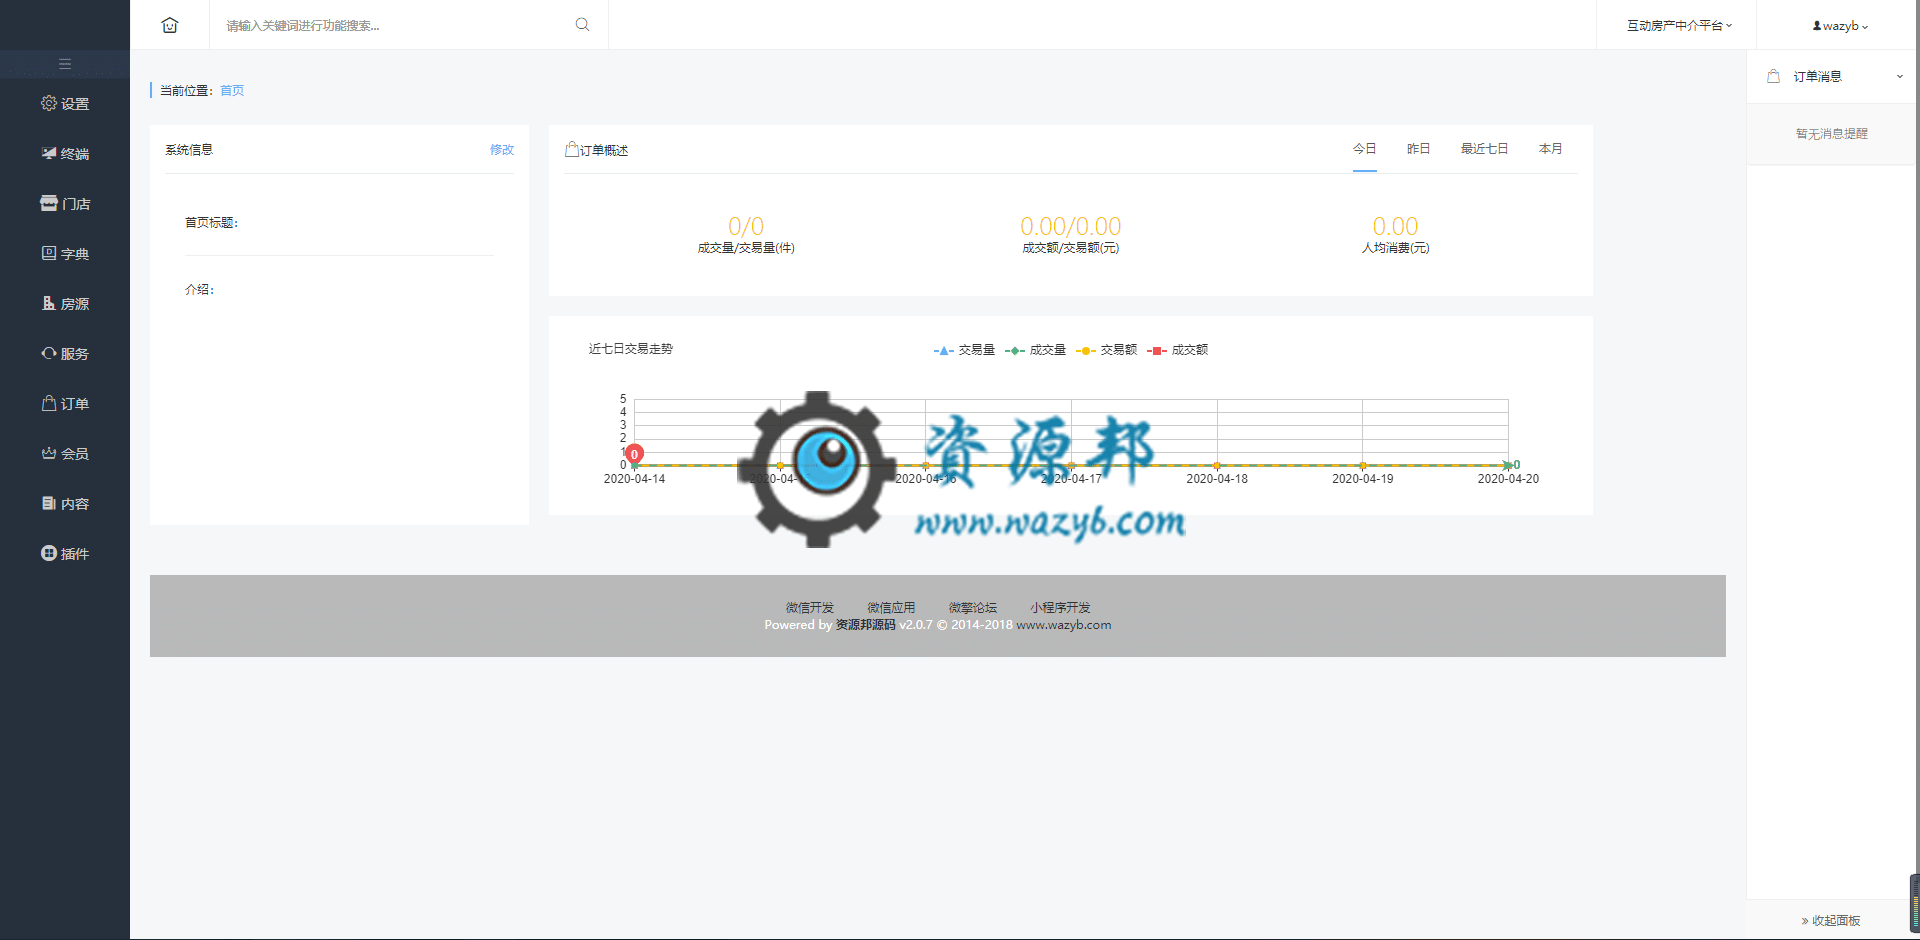Toggle 交易量 legend series in chart
Screen dimensions: 1920x940
point(964,350)
